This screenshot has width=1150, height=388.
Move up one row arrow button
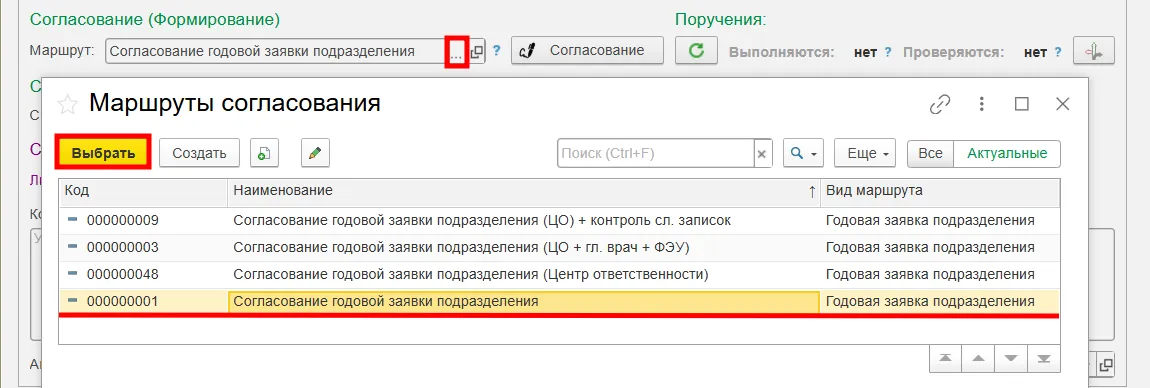pos(978,359)
